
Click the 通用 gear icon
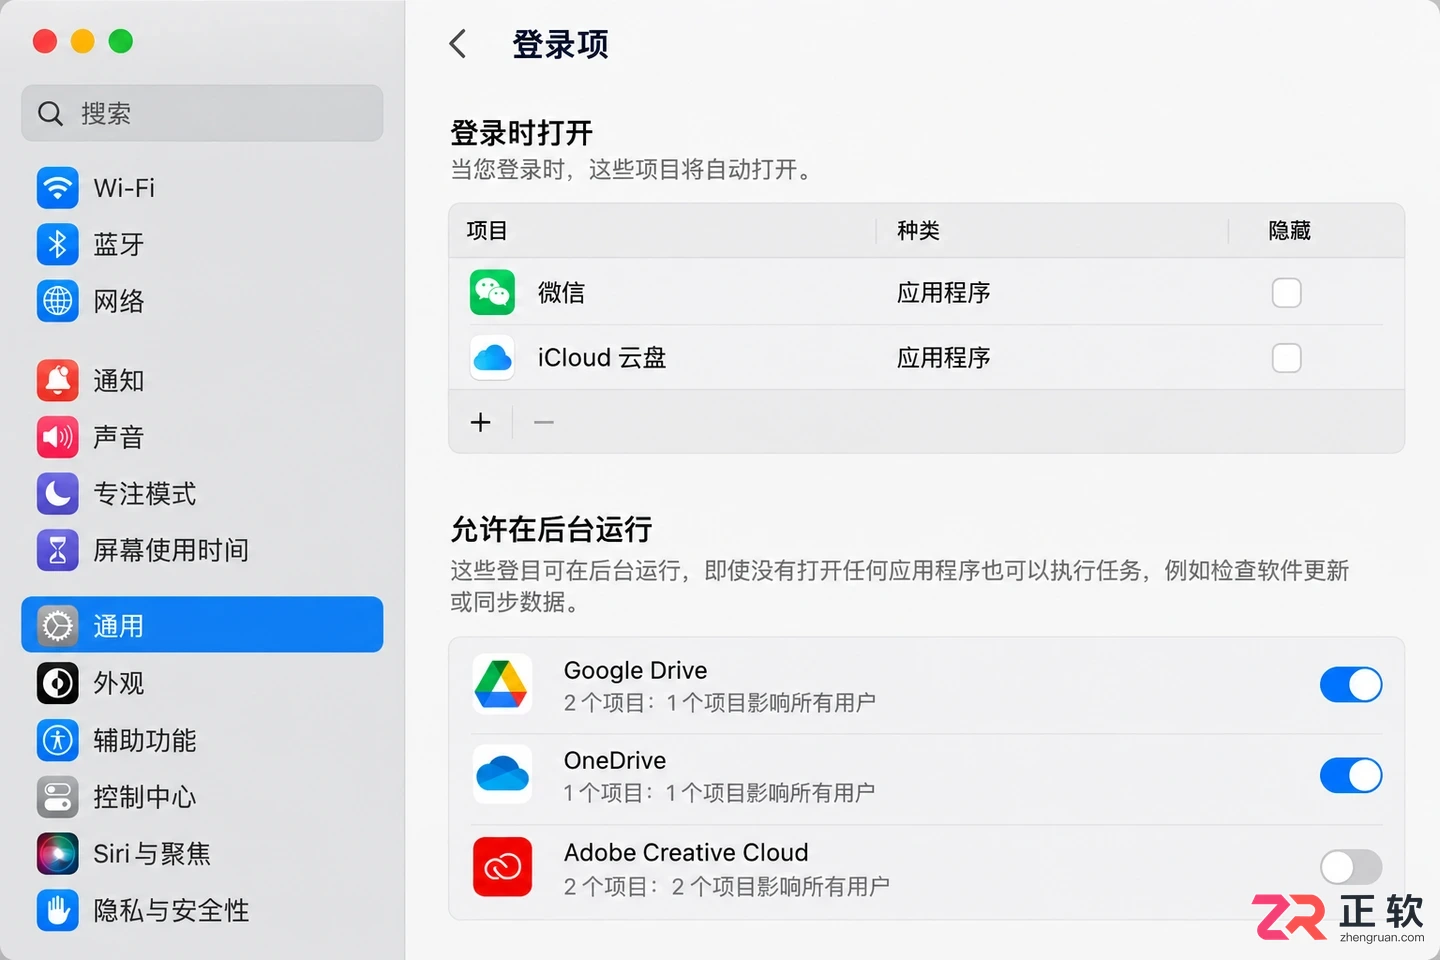[57, 626]
